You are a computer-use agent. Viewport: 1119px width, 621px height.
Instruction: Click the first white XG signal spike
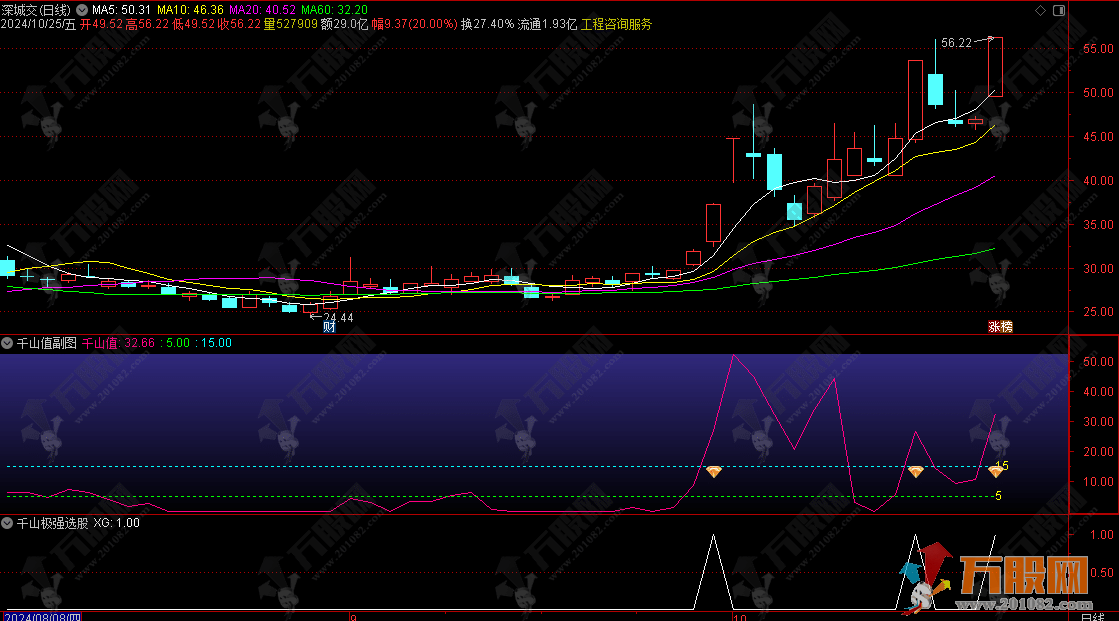(714, 572)
